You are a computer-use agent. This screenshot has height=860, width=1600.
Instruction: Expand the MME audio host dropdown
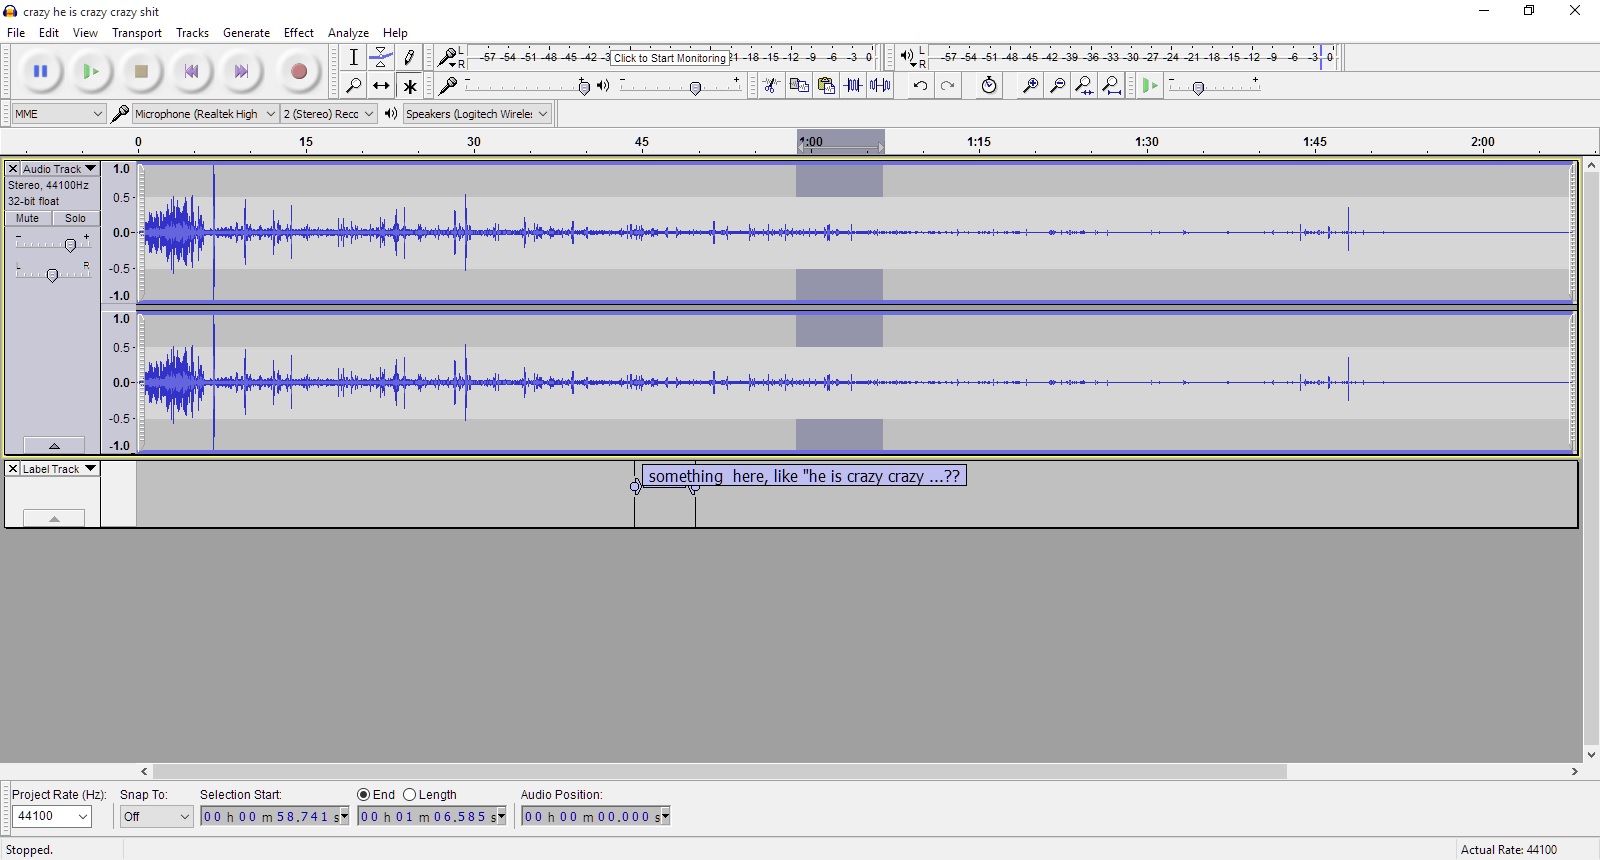click(59, 114)
